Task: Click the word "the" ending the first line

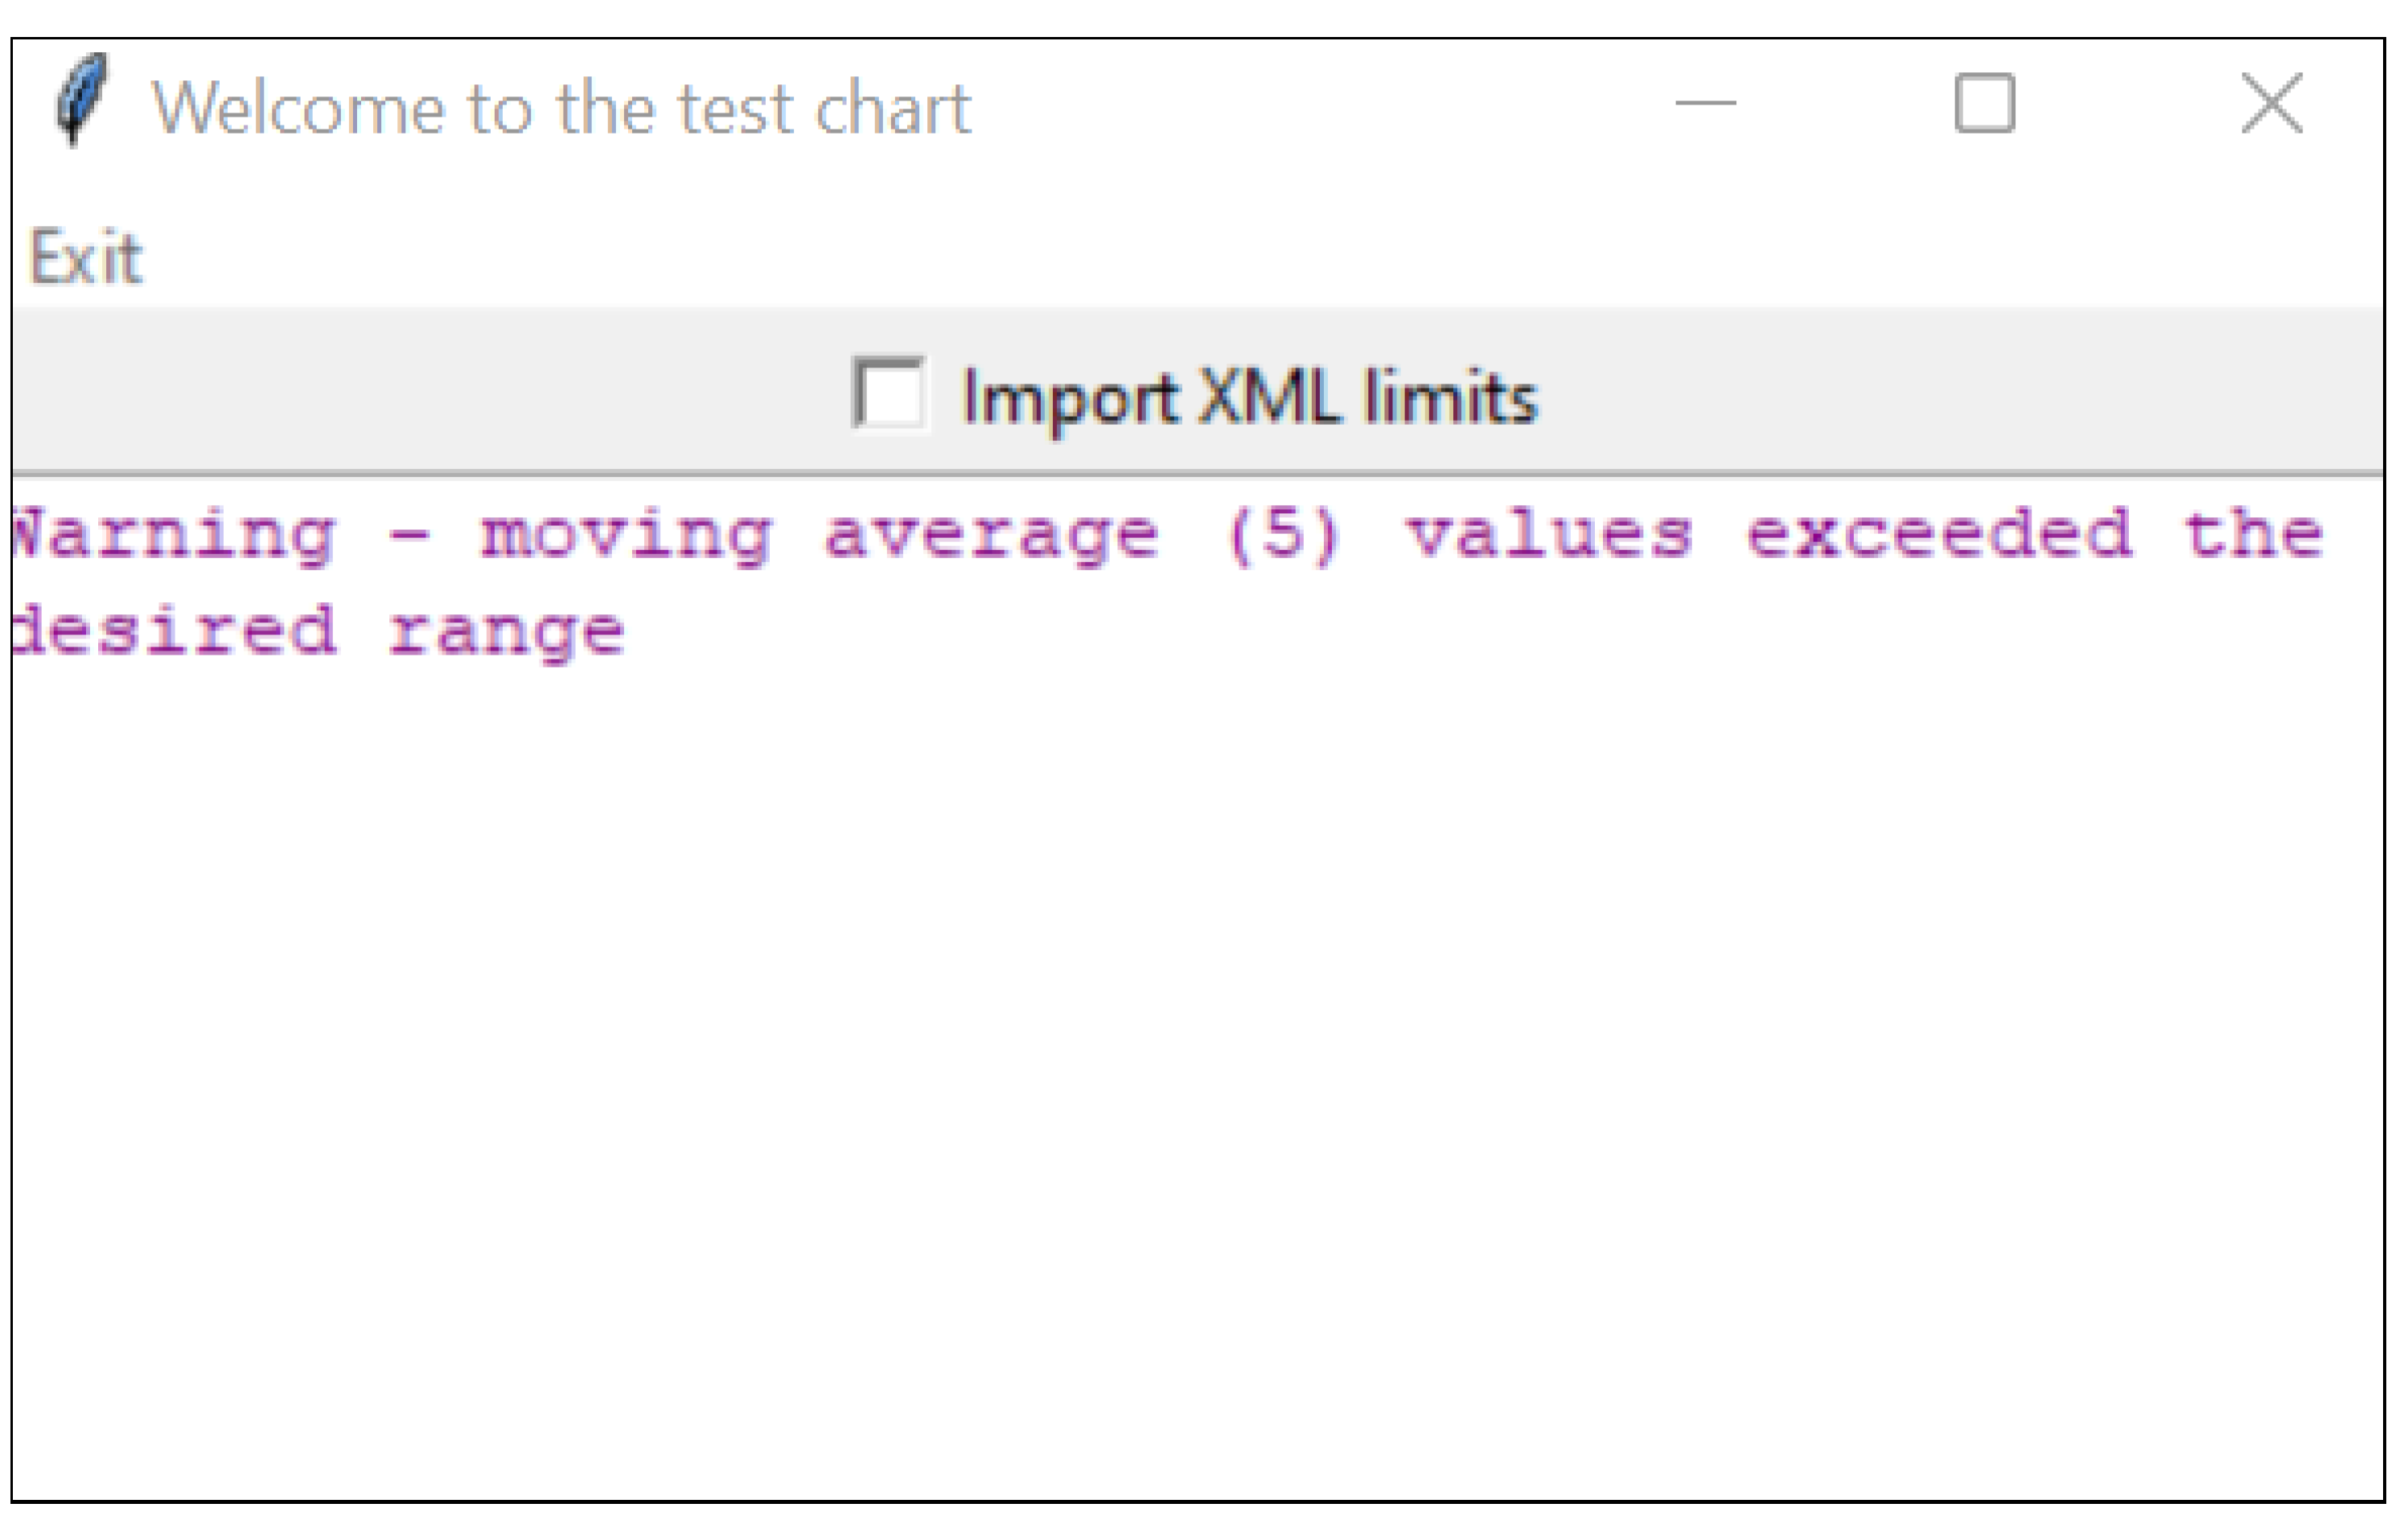Action: click(x=2252, y=533)
